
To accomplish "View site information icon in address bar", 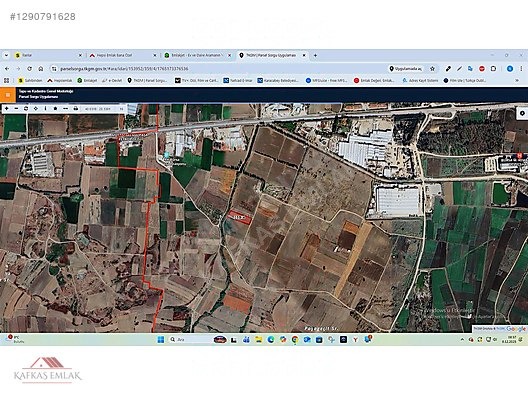I will point(54,69).
